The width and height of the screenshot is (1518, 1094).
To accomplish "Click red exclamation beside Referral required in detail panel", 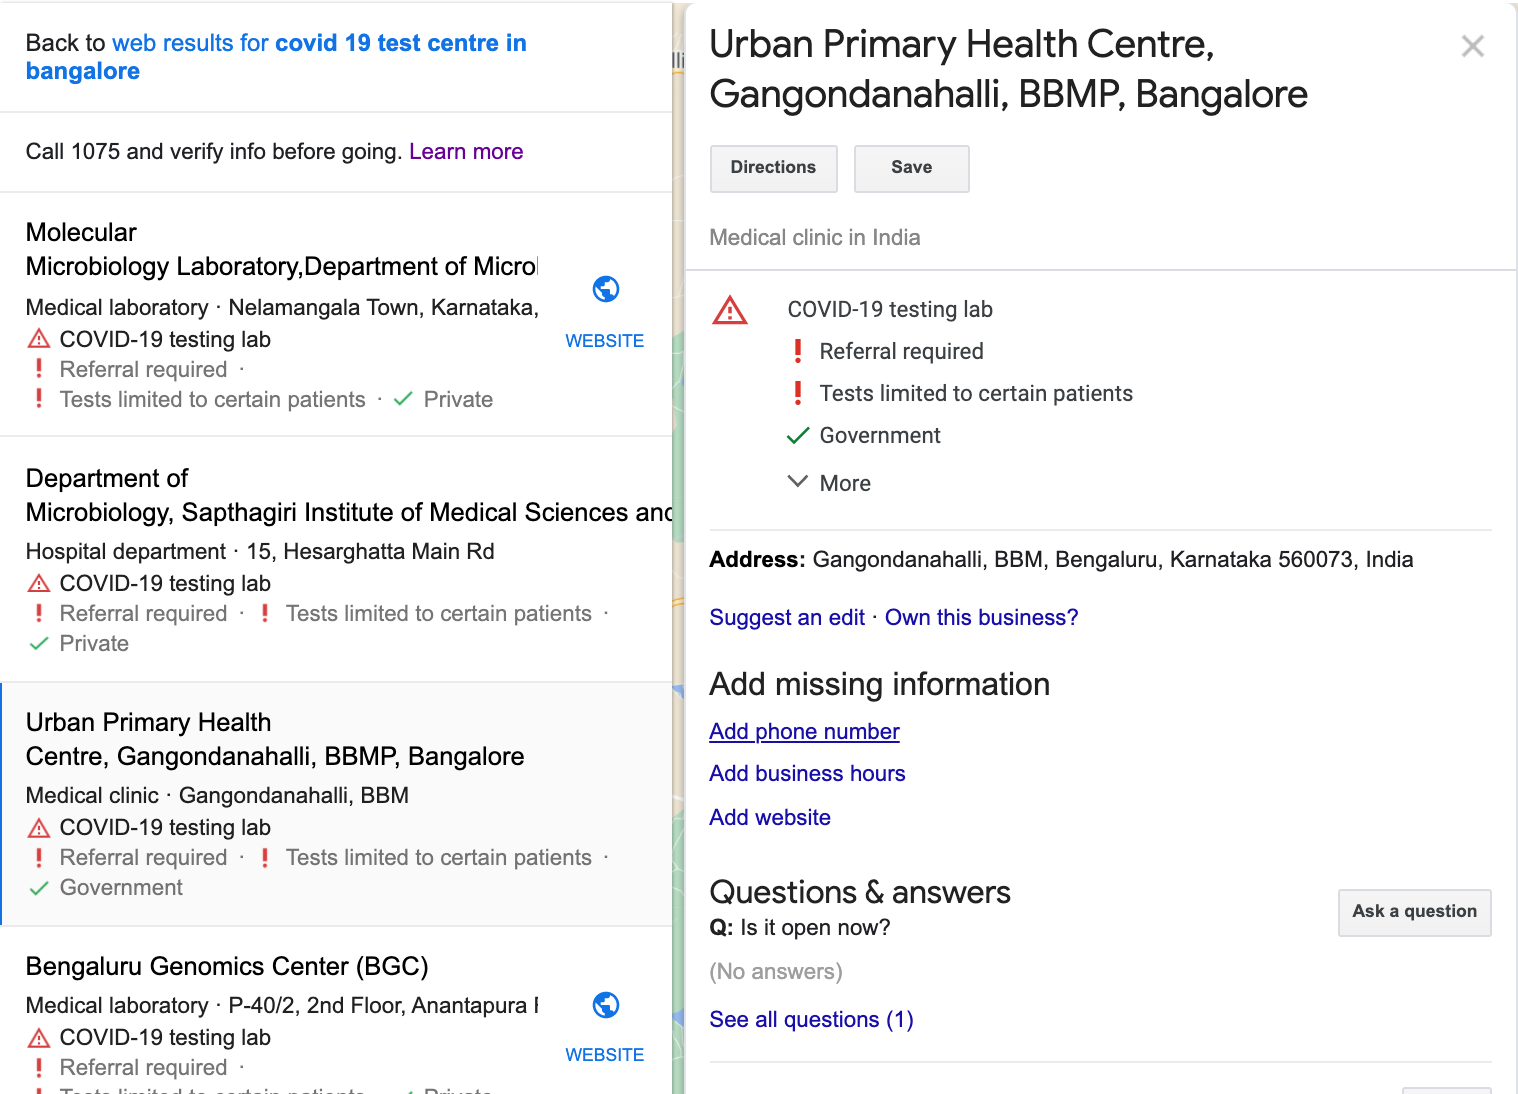I will 797,351.
